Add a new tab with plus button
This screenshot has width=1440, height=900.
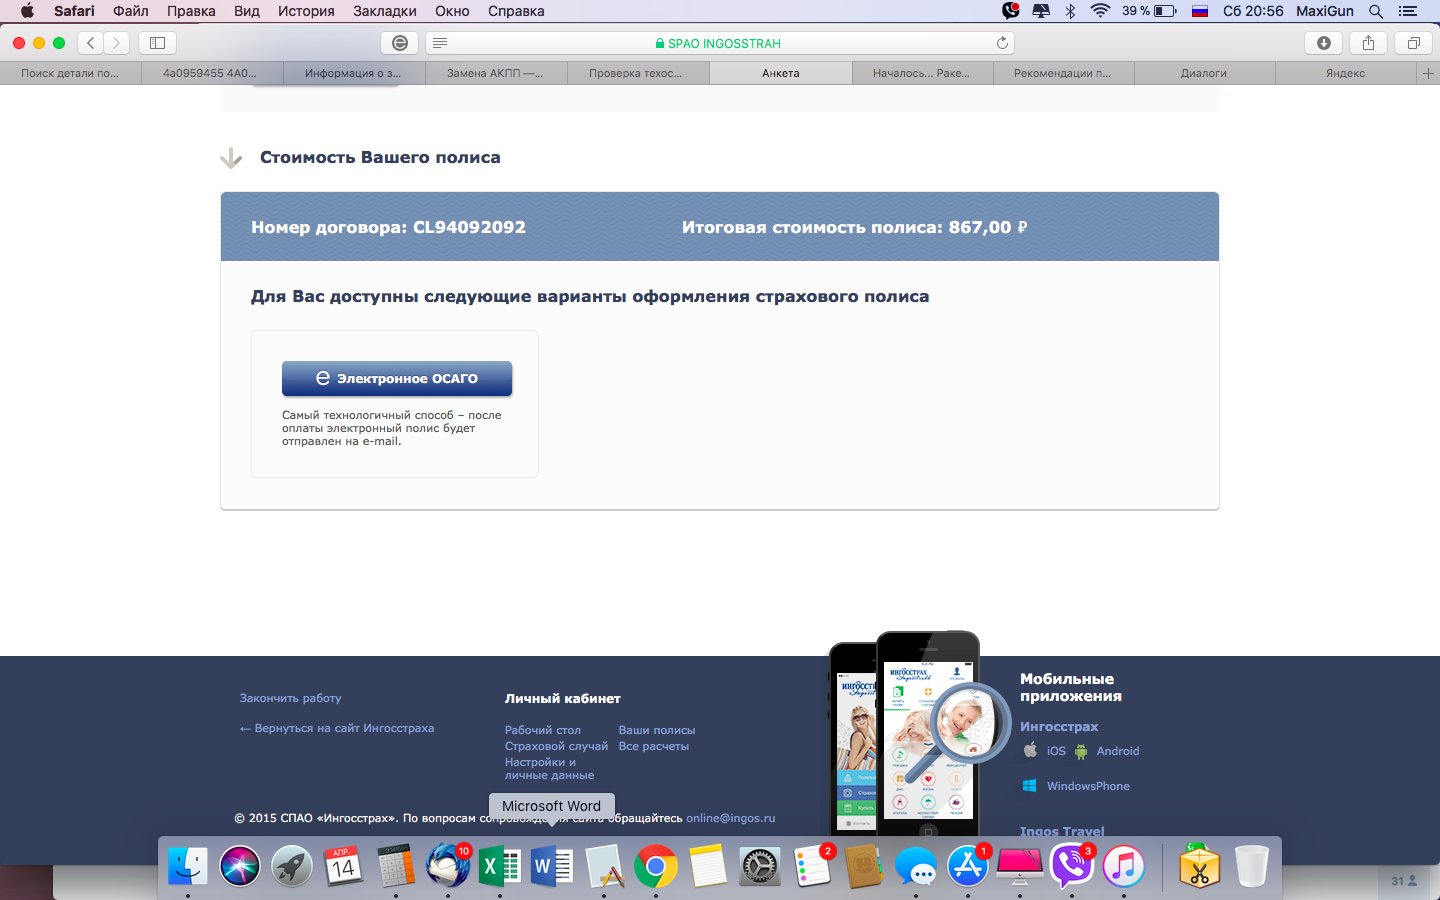coord(1427,73)
